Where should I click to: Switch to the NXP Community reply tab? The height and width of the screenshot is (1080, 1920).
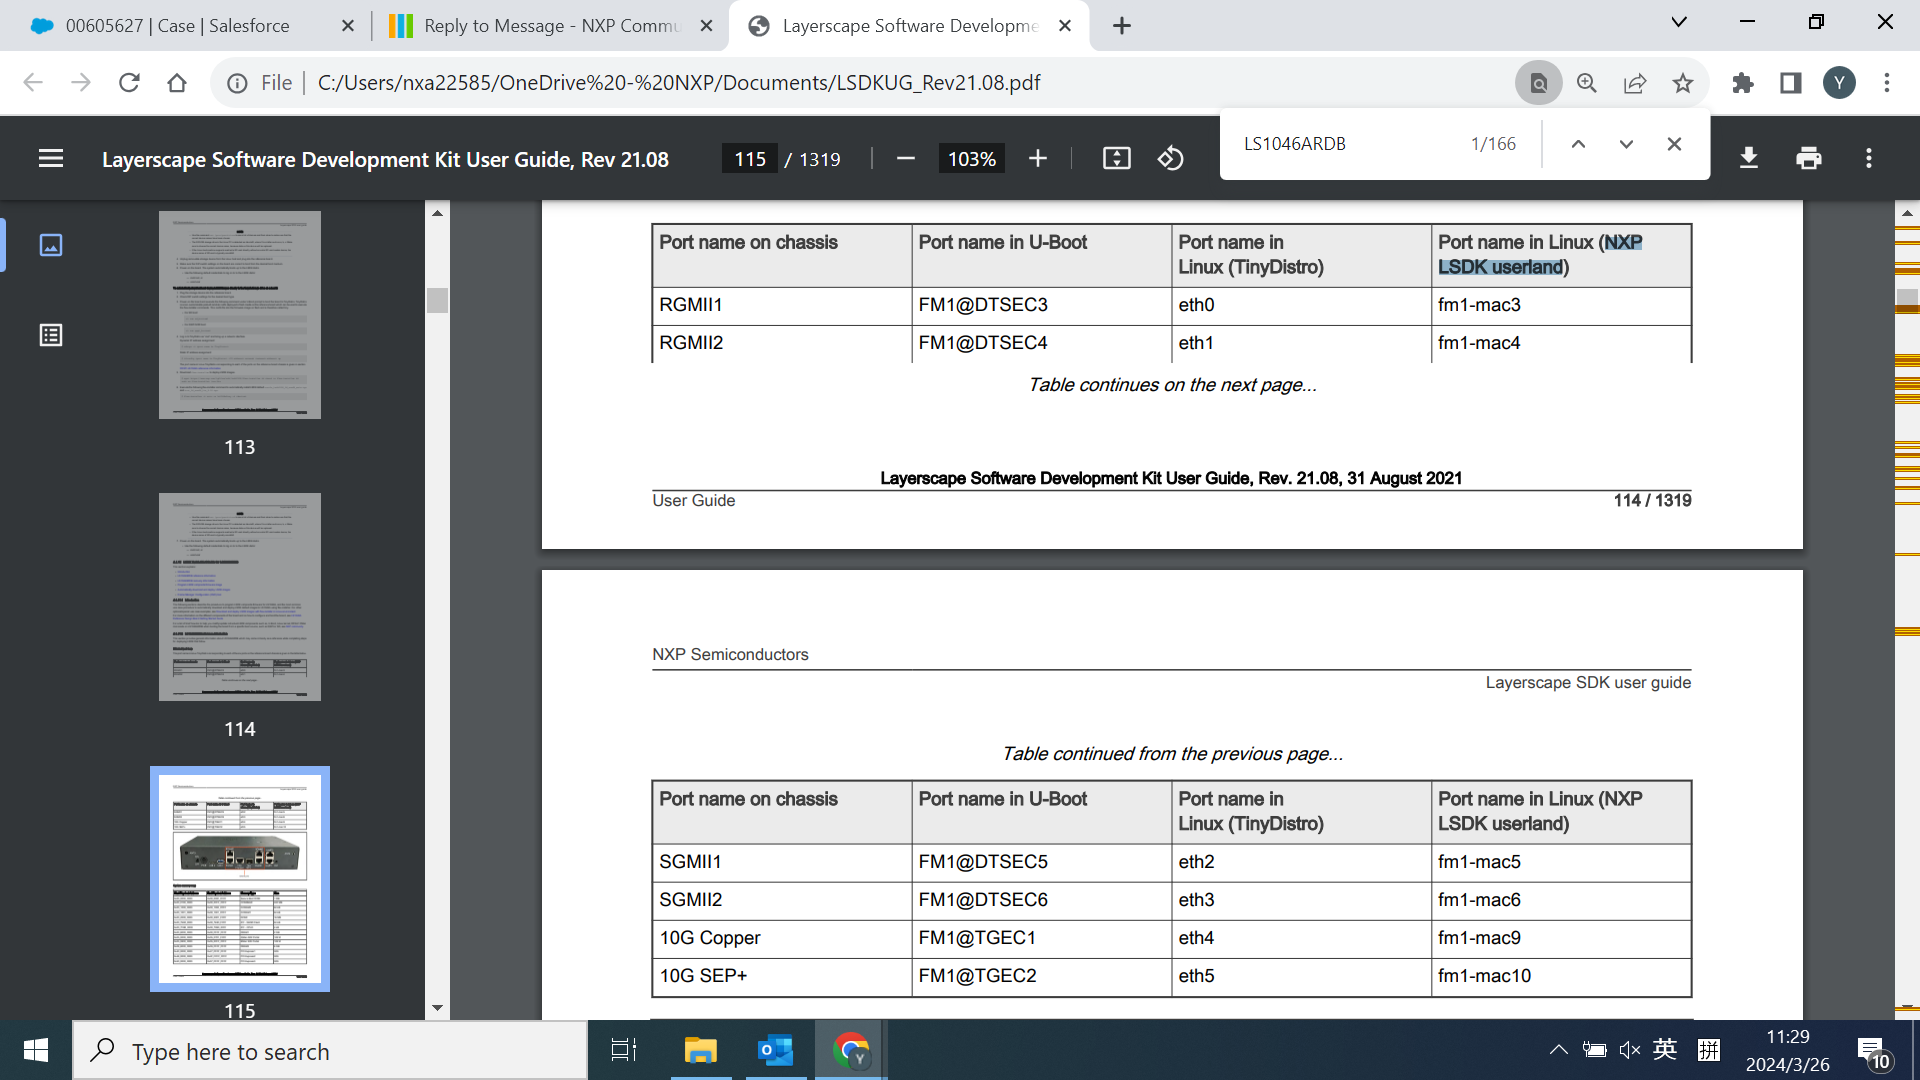coord(550,26)
